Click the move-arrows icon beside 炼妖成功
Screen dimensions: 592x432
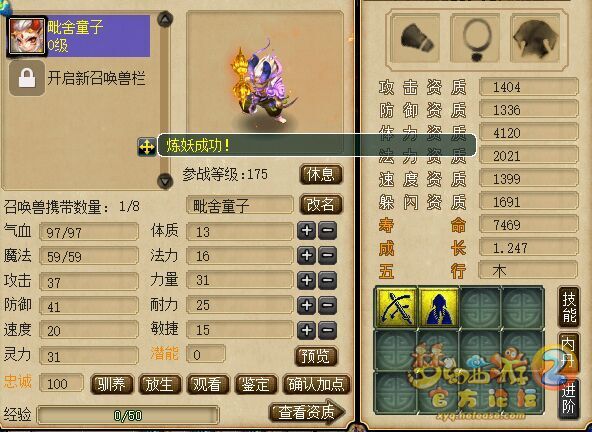[146, 146]
